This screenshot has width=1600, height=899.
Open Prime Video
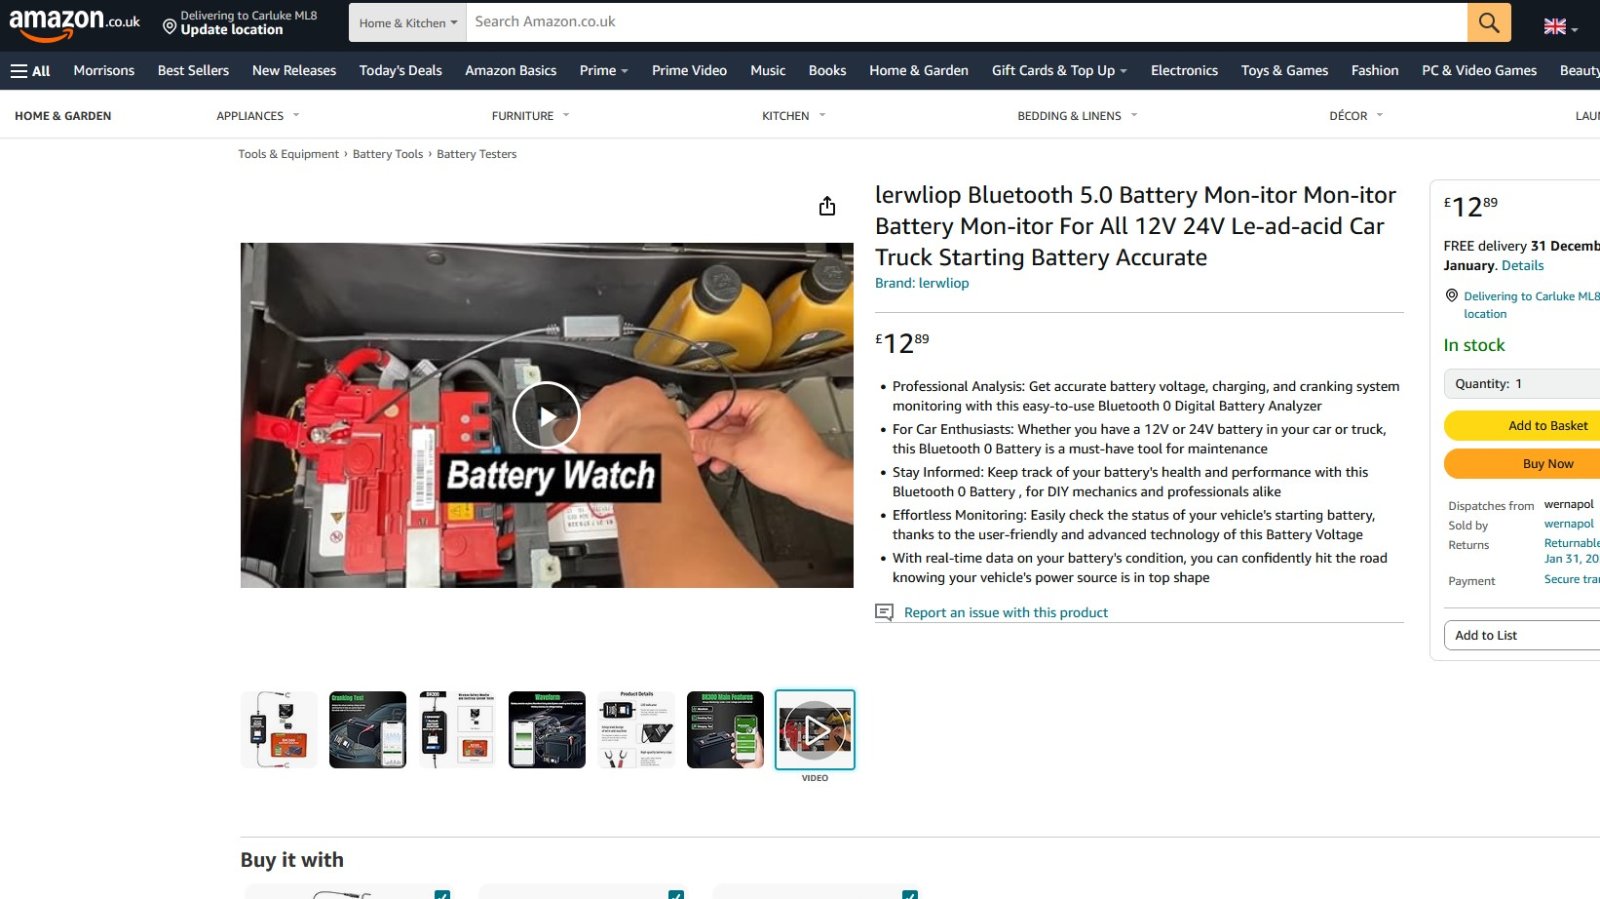click(x=689, y=71)
